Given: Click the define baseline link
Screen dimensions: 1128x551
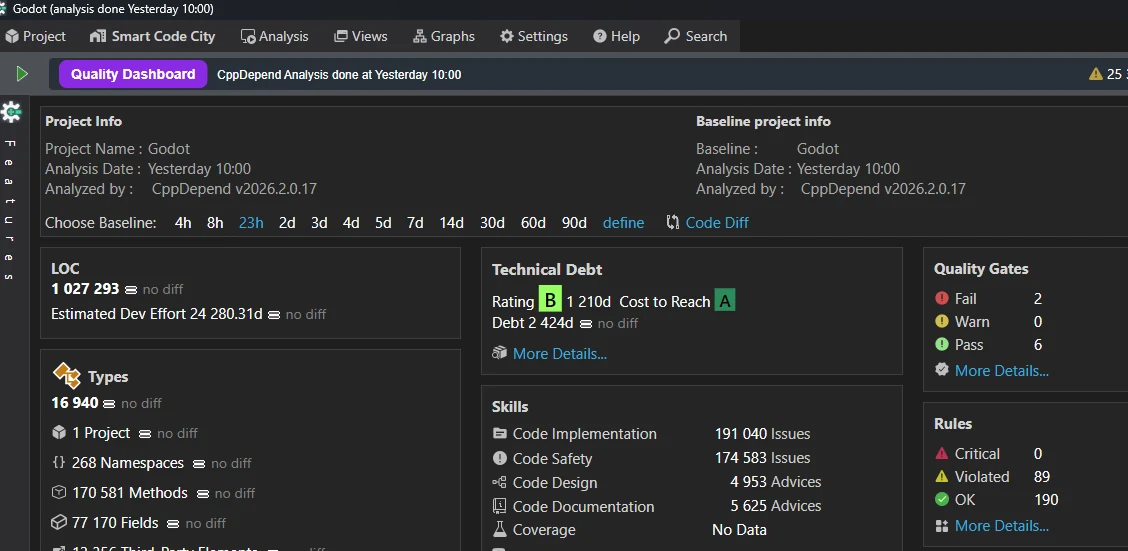Looking at the screenshot, I should coord(624,223).
